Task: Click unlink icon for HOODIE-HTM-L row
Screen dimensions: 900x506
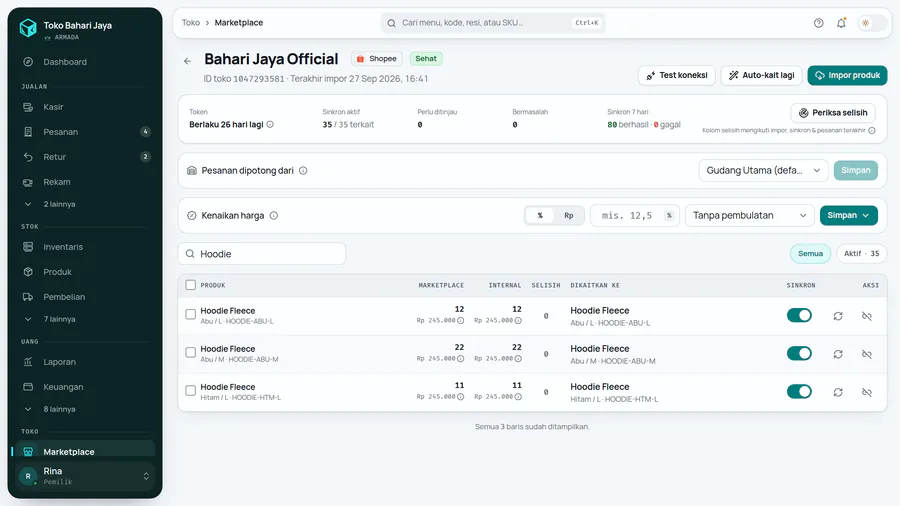Action: pyautogui.click(x=867, y=392)
